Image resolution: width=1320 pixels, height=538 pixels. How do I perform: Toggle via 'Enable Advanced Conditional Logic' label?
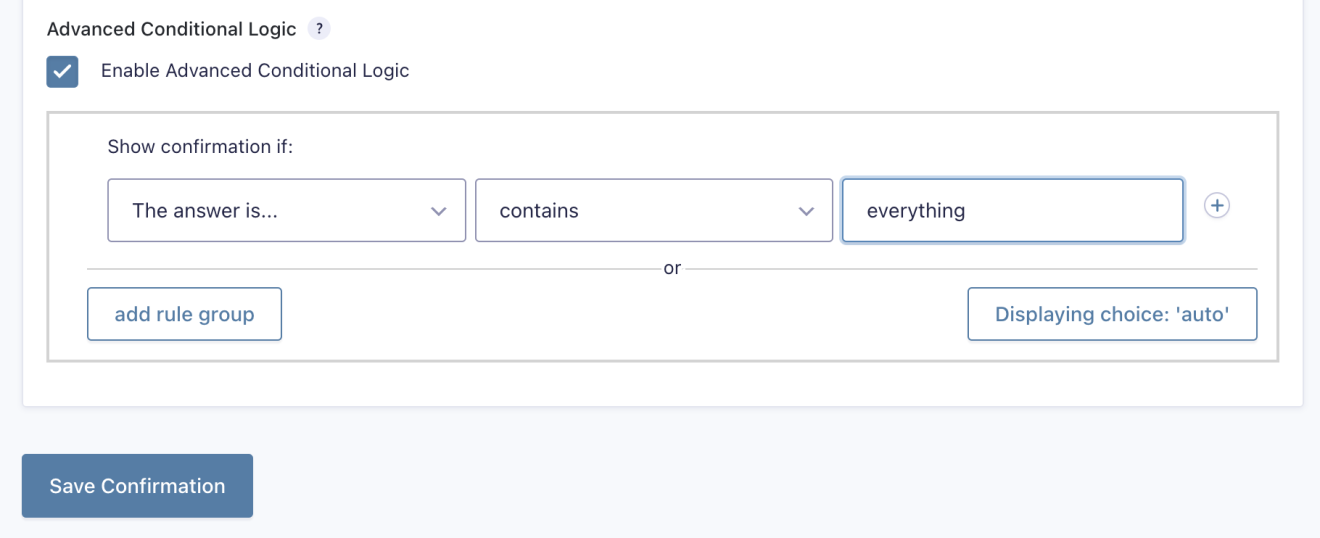(255, 71)
